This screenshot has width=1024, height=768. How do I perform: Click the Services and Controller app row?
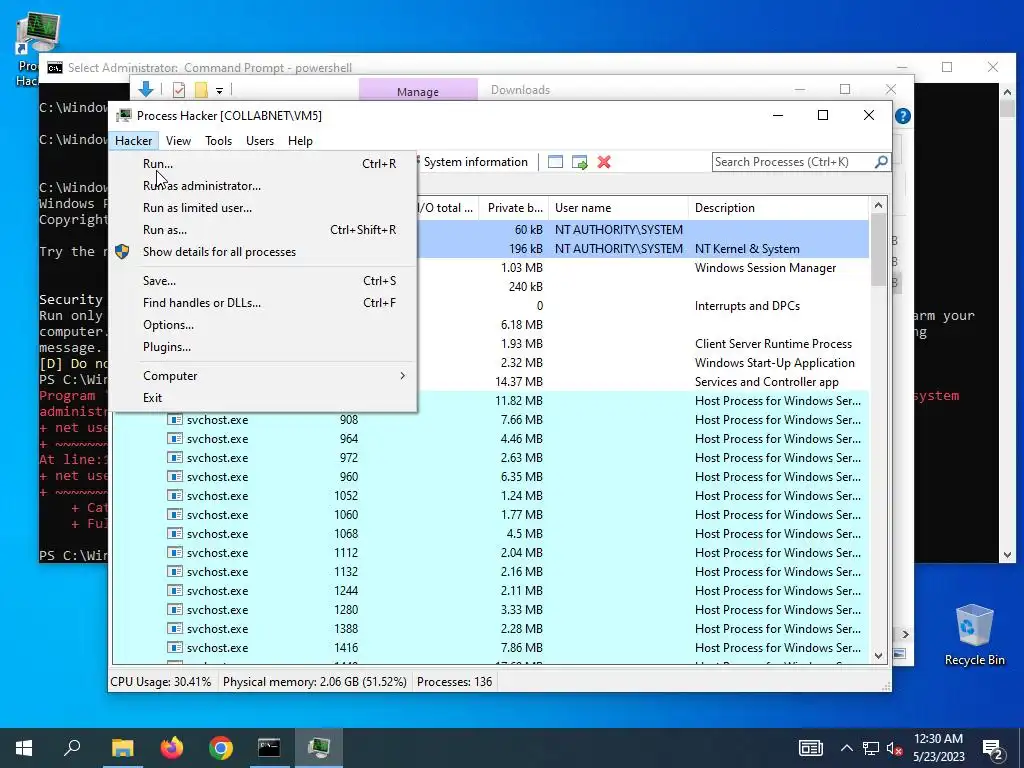[642, 381]
